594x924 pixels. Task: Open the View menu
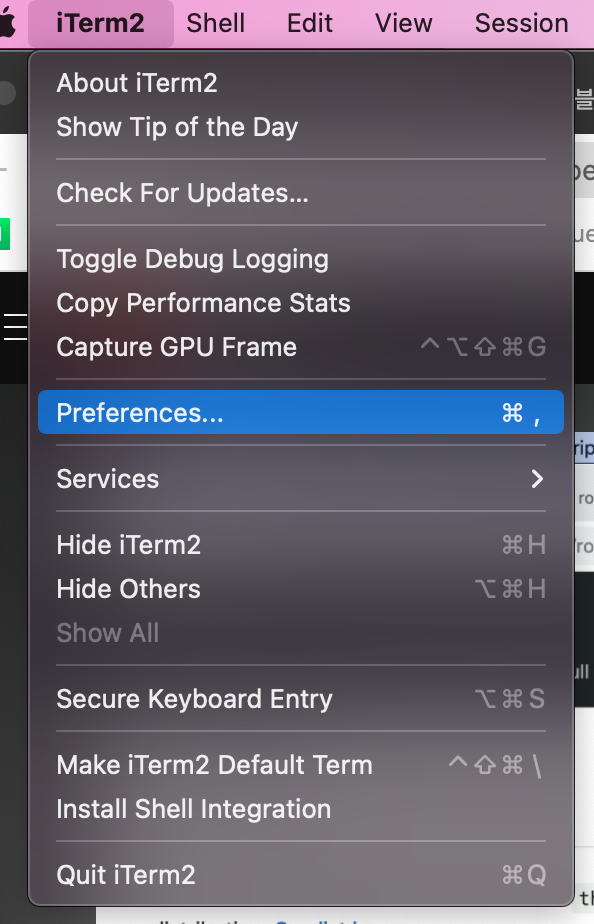403,22
